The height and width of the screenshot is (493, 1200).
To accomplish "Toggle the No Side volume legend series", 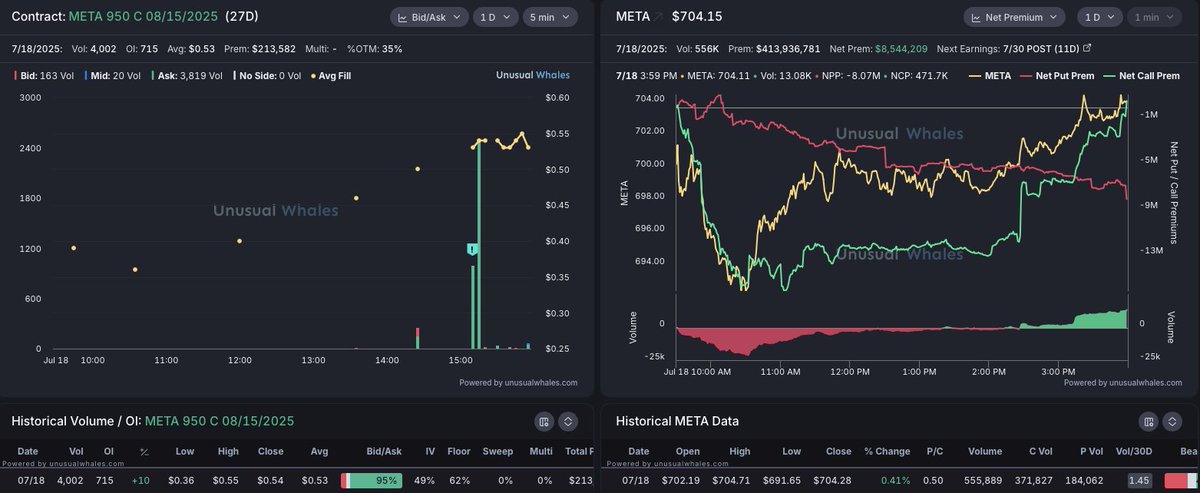I will click(267, 75).
